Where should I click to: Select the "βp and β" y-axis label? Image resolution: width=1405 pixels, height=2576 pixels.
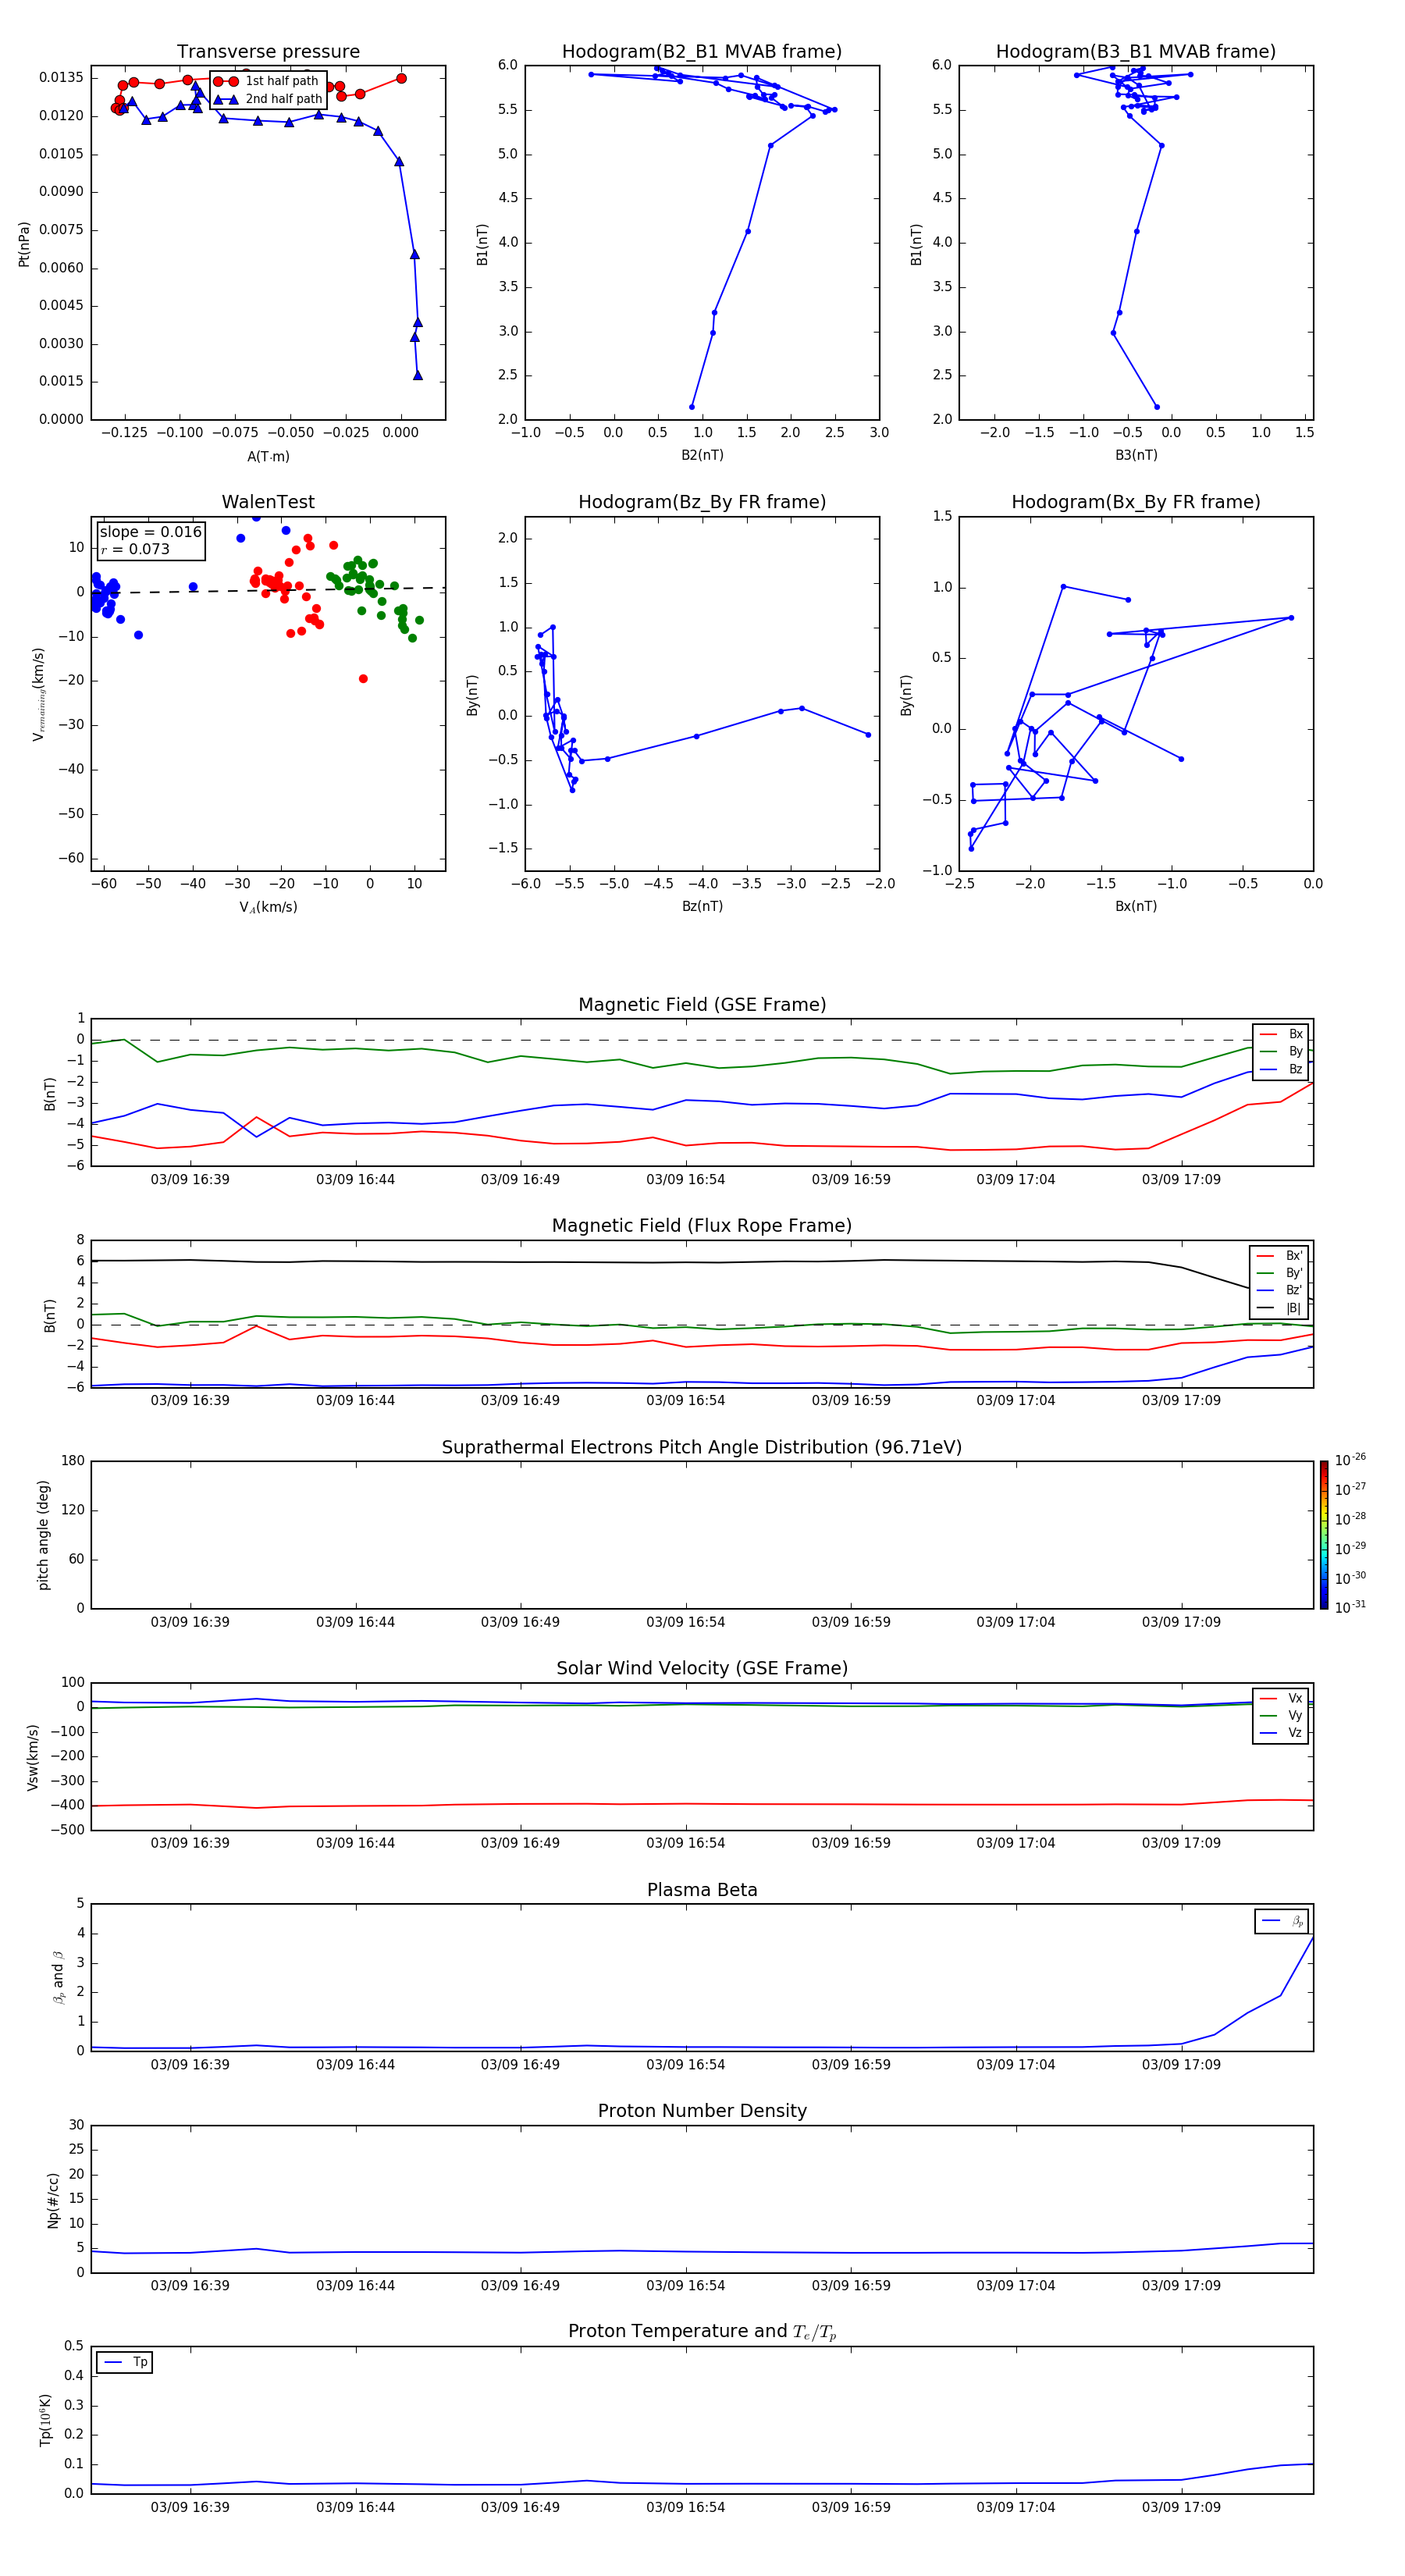tap(59, 1977)
